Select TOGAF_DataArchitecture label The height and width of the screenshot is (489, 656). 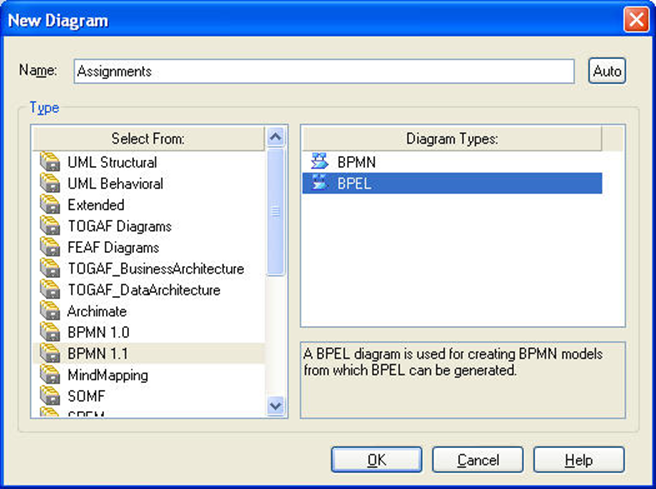(x=144, y=290)
